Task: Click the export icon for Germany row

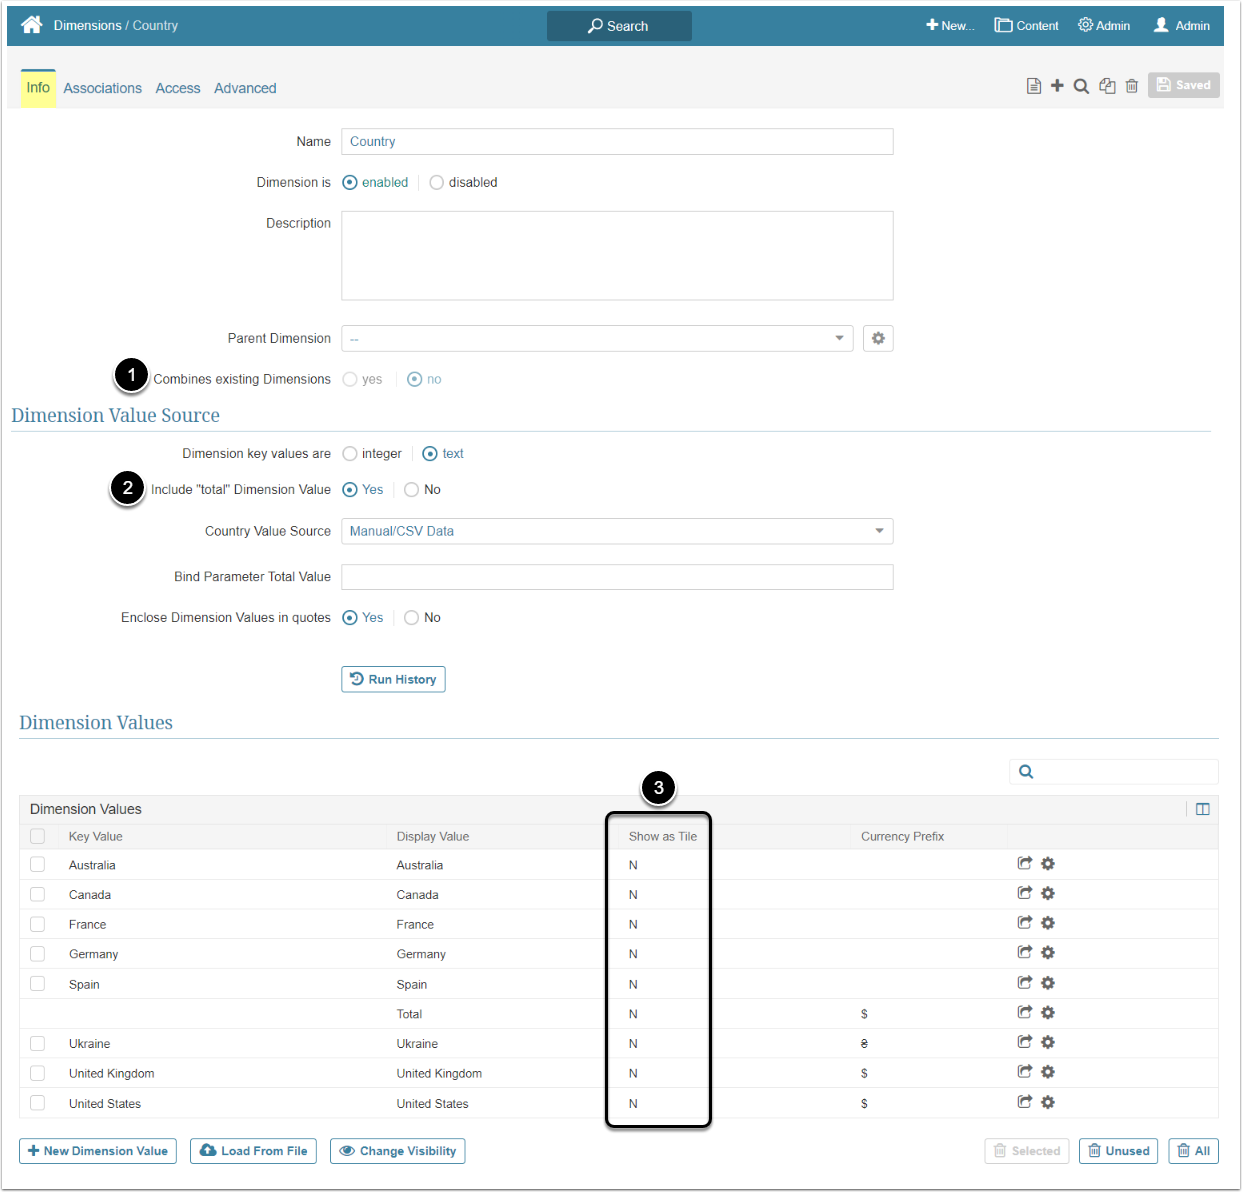Action: (x=1025, y=952)
